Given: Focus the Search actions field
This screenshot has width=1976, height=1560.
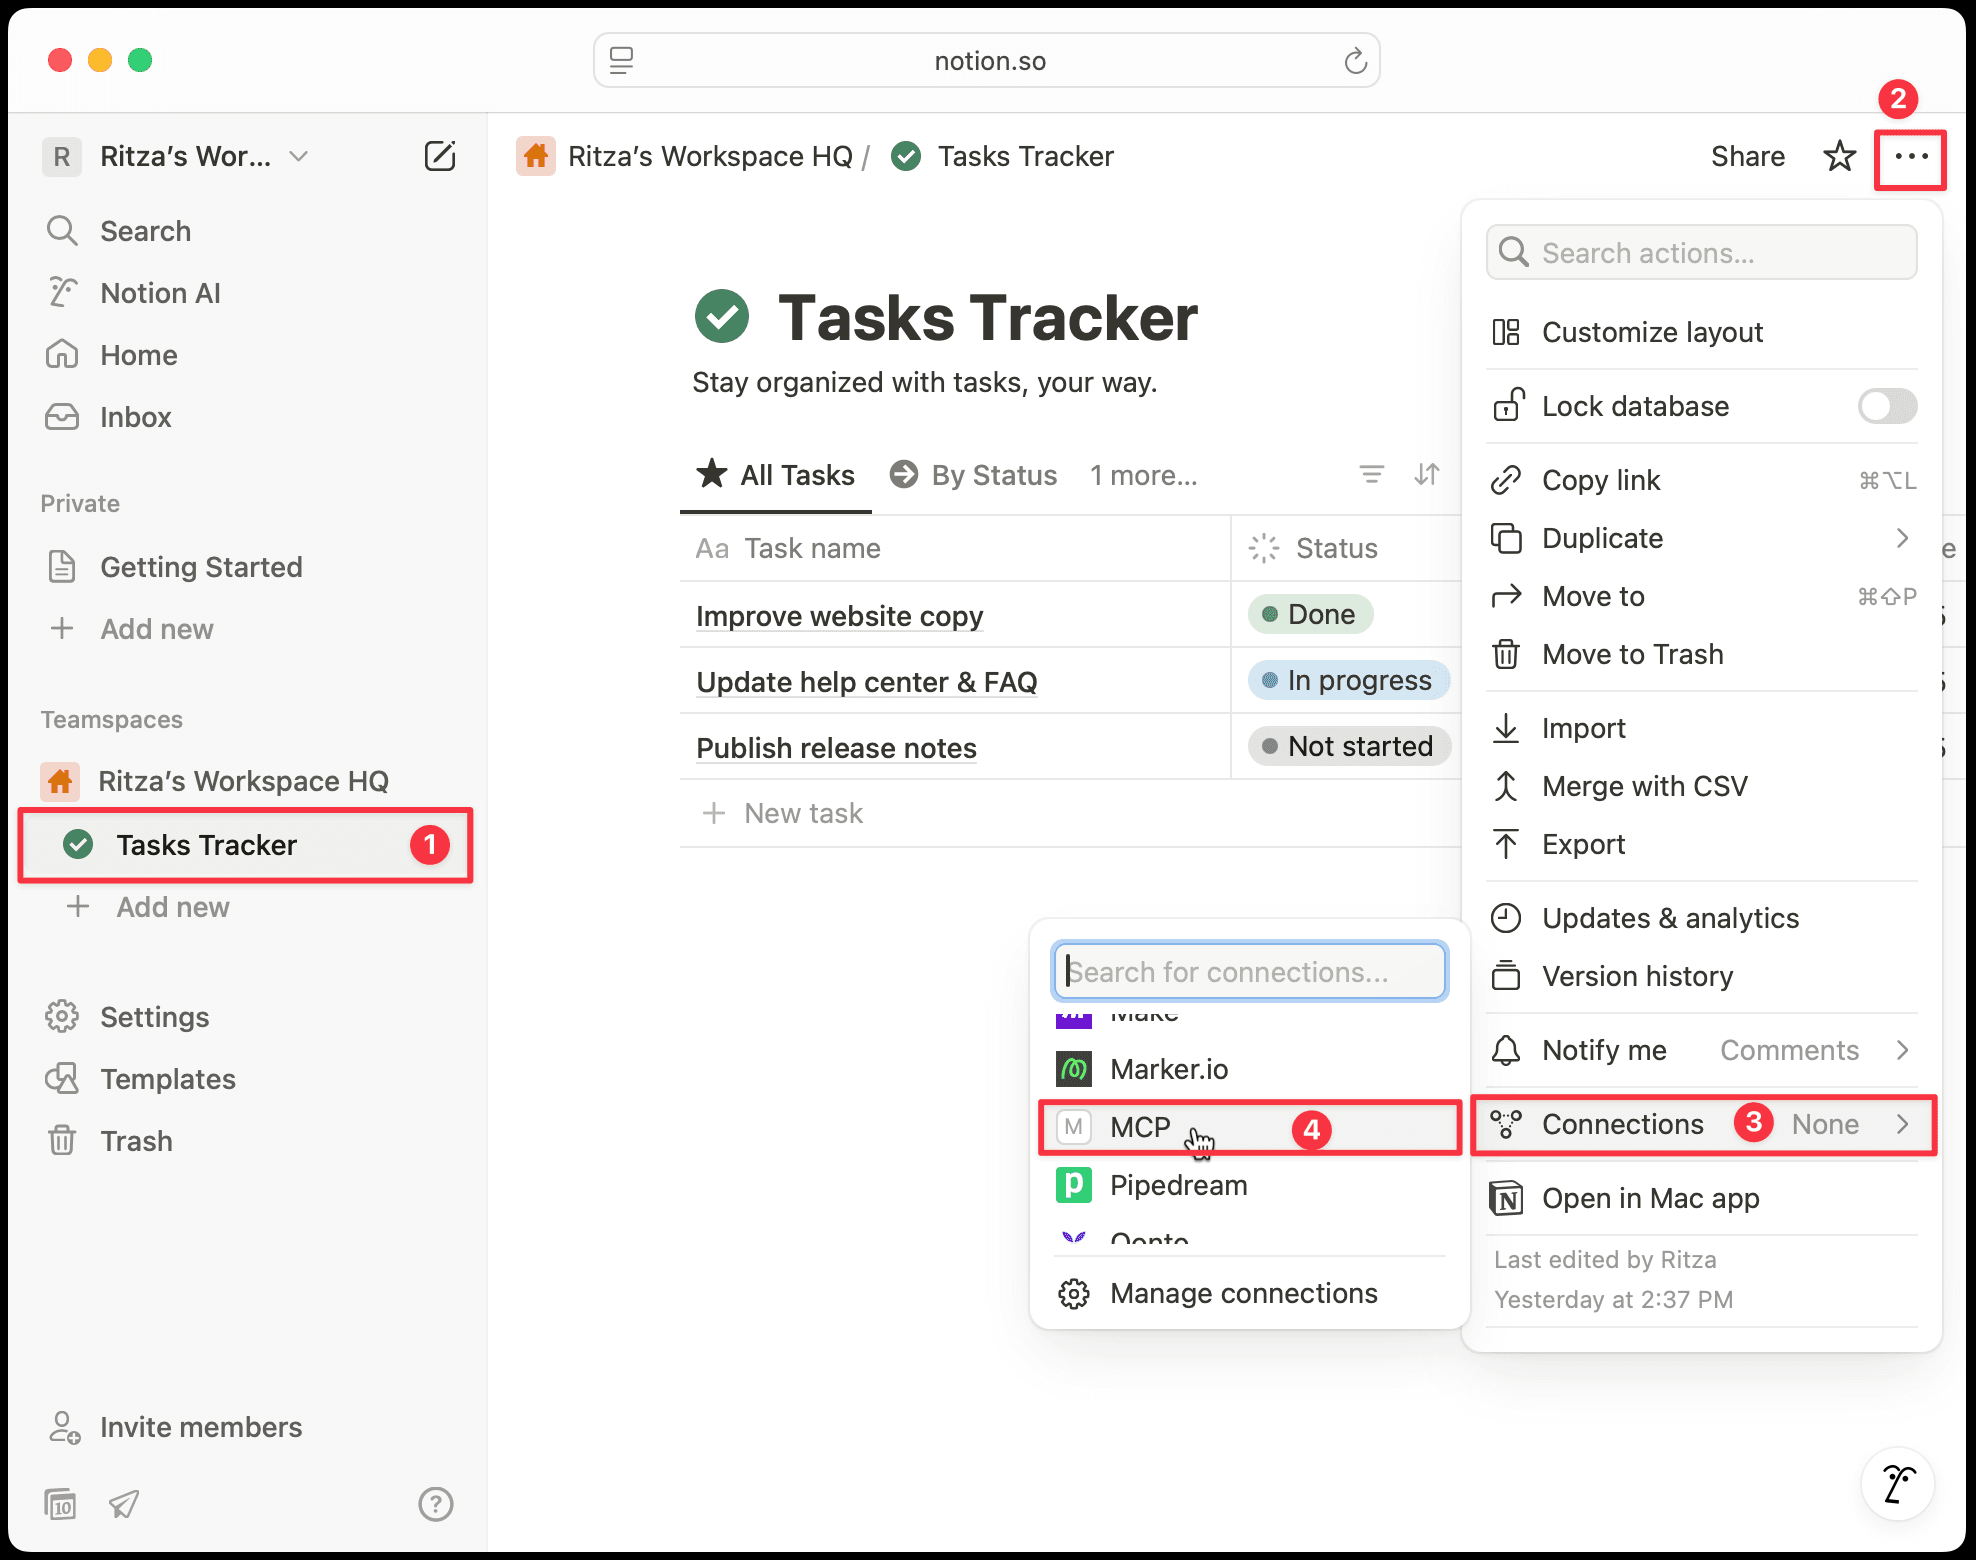Looking at the screenshot, I should point(1701,253).
